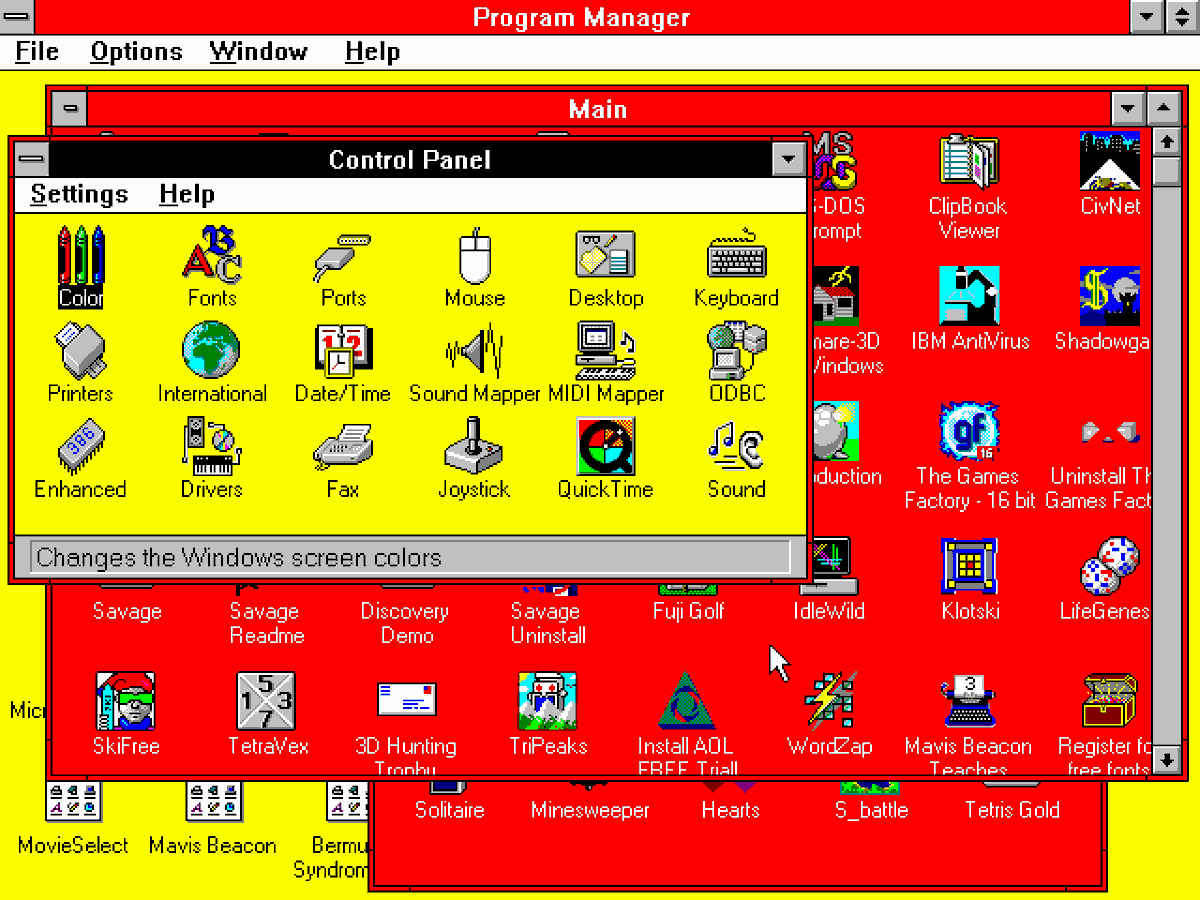Open the Program Manager File menu

tap(37, 52)
